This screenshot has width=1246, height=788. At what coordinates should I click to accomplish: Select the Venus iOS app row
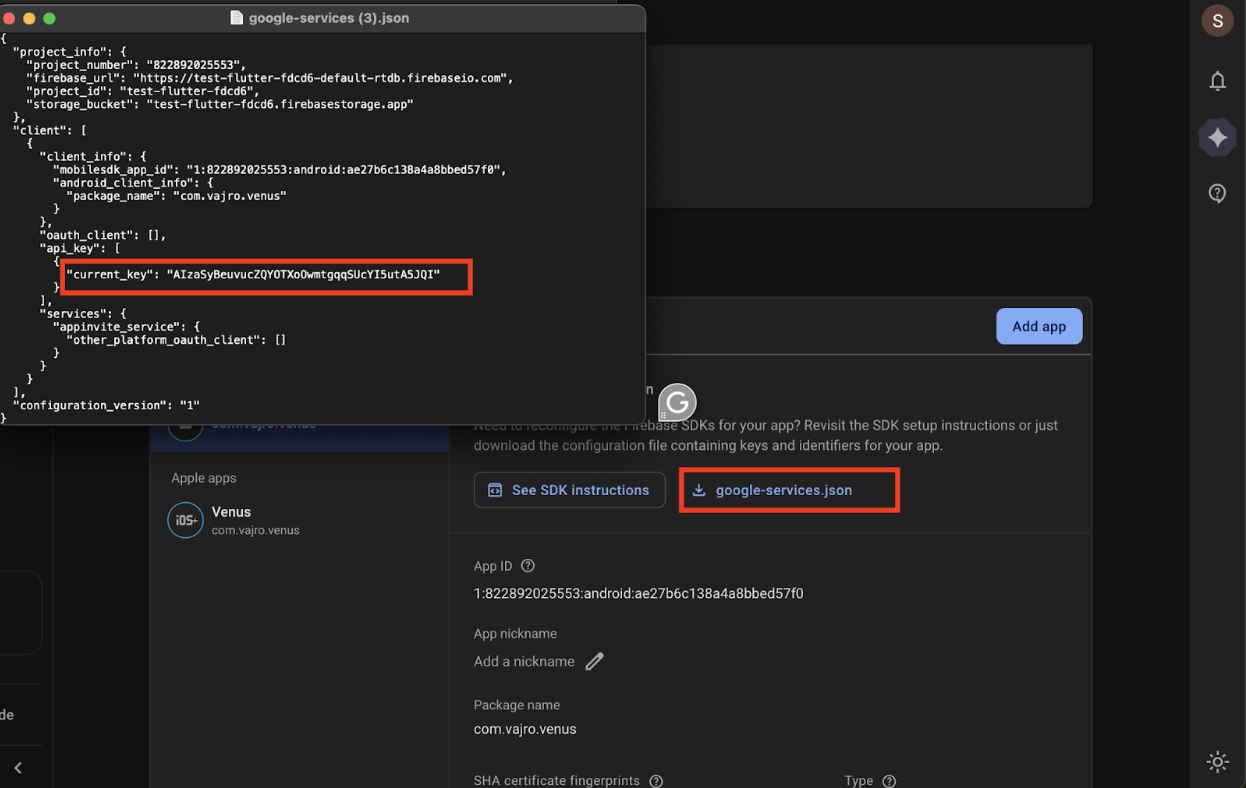[x=300, y=520]
